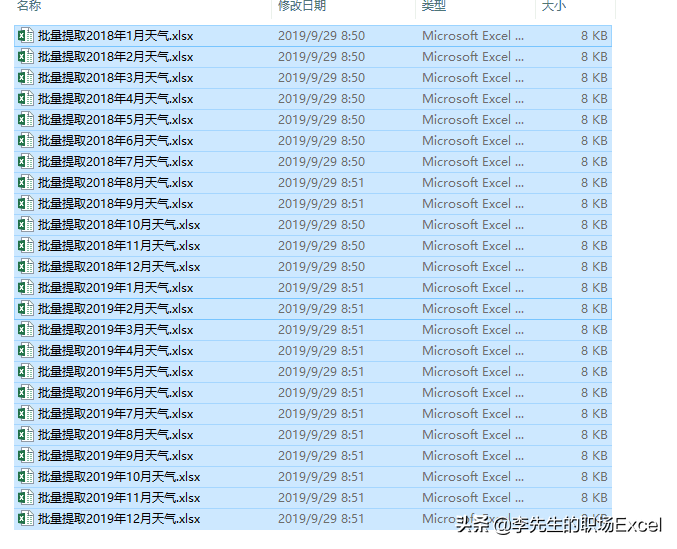The height and width of the screenshot is (549, 677).
Task: Click Excel icon of 批量提取2018年4月天气.xlsx
Action: click(25, 98)
